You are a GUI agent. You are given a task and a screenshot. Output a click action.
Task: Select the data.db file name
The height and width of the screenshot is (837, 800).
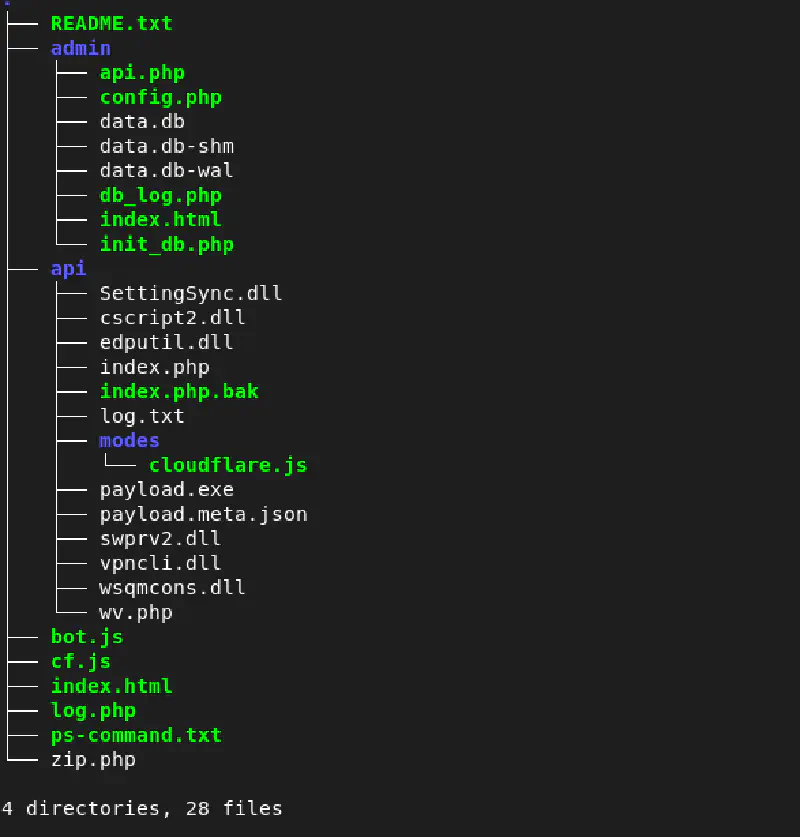[142, 122]
